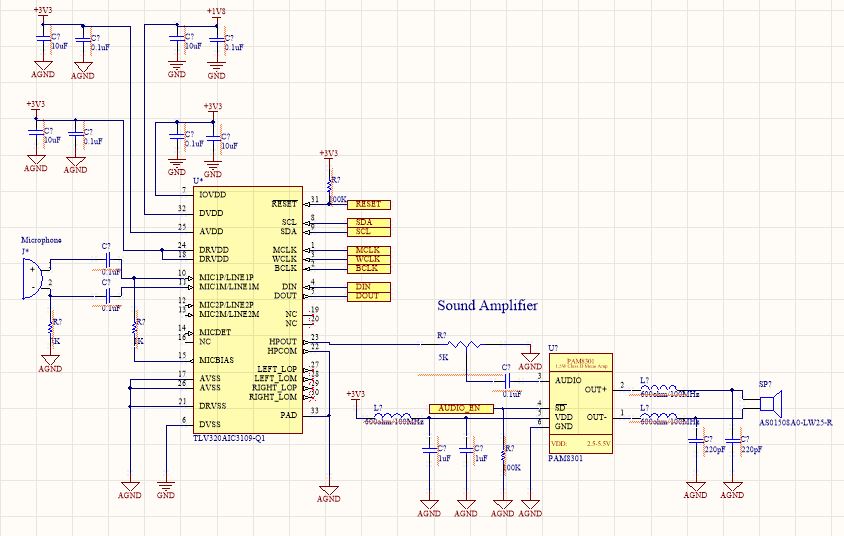The image size is (844, 536).
Task: Select the GND symbol below DVSS
Action: (166, 489)
